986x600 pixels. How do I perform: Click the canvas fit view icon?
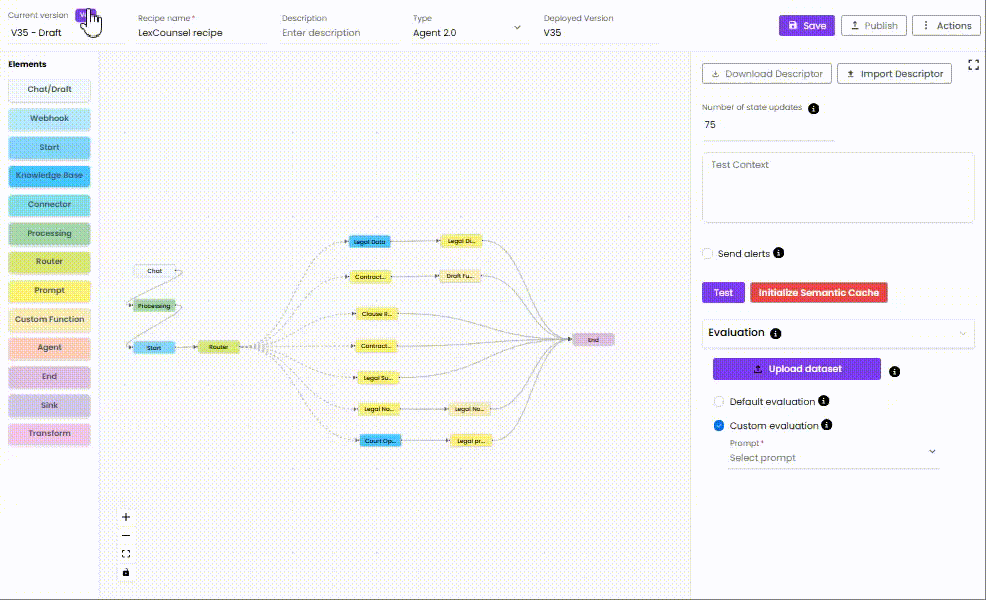point(126,554)
